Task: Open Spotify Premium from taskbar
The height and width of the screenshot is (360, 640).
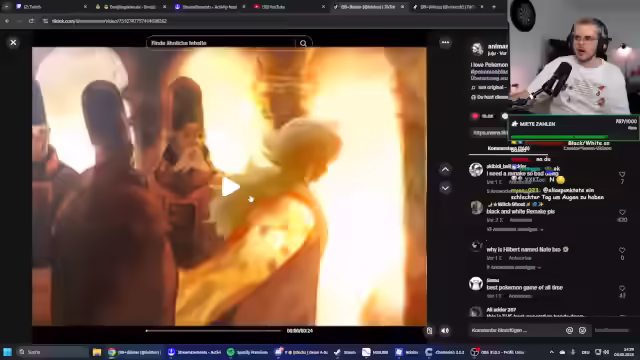Action: (247, 352)
